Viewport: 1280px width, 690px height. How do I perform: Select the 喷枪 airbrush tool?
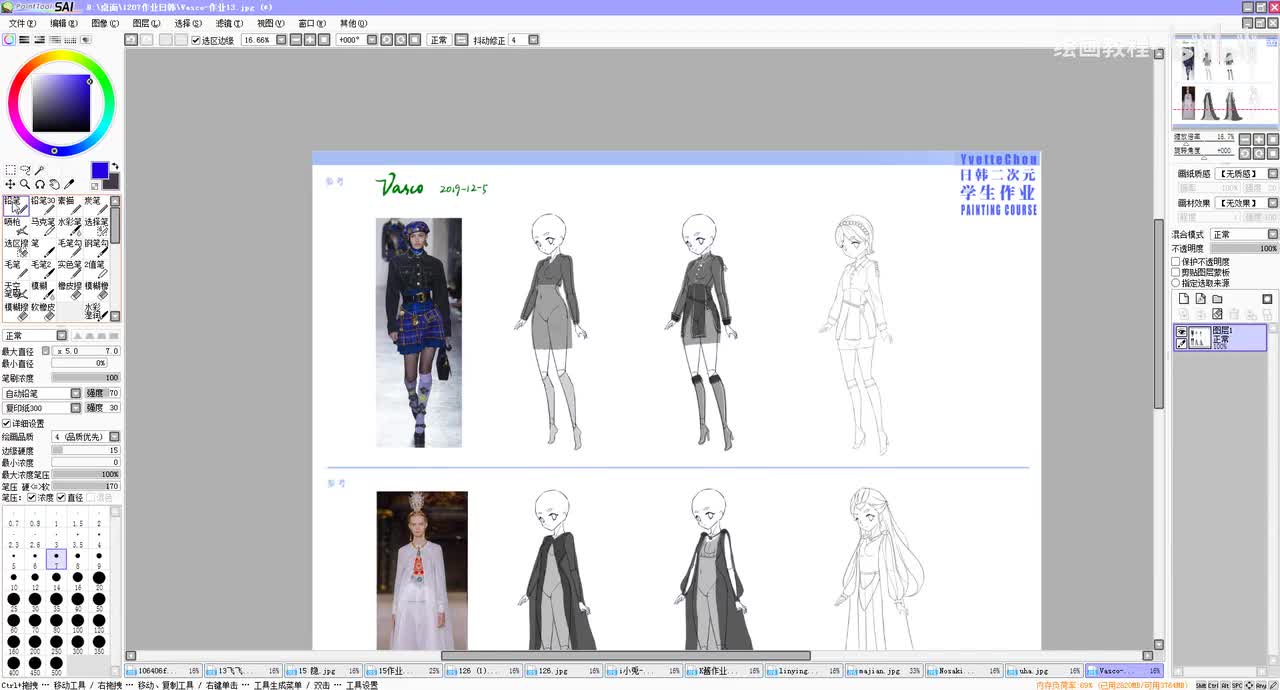tap(15, 227)
